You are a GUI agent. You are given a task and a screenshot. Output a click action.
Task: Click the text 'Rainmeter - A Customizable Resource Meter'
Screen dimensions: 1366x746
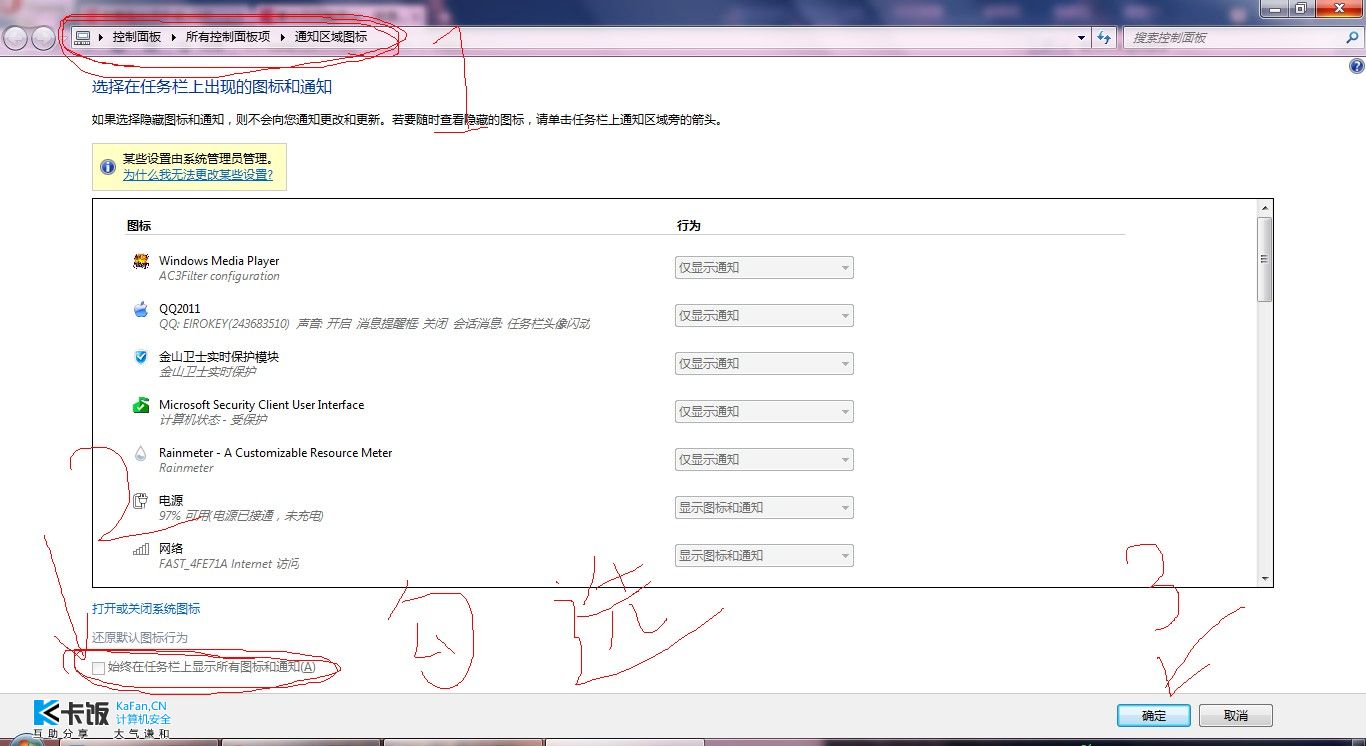[275, 453]
